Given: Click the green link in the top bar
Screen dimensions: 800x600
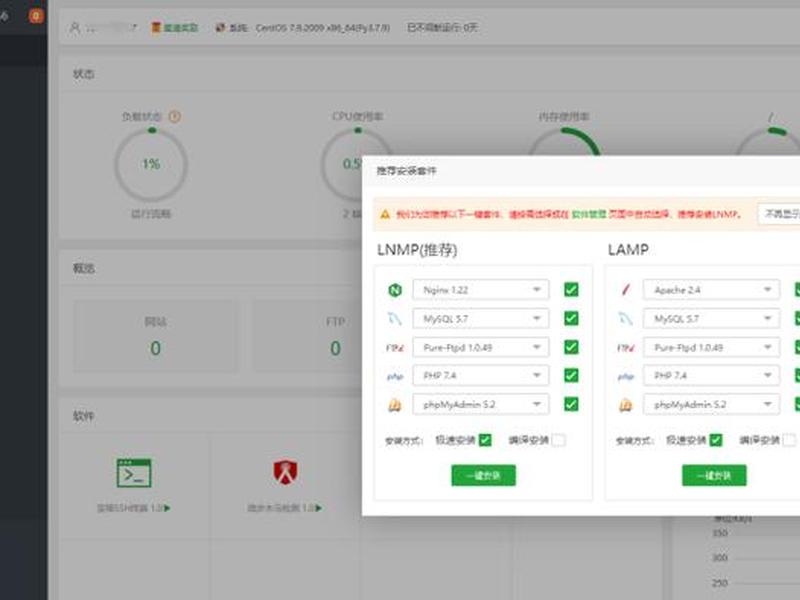Looking at the screenshot, I should pyautogui.click(x=181, y=28).
